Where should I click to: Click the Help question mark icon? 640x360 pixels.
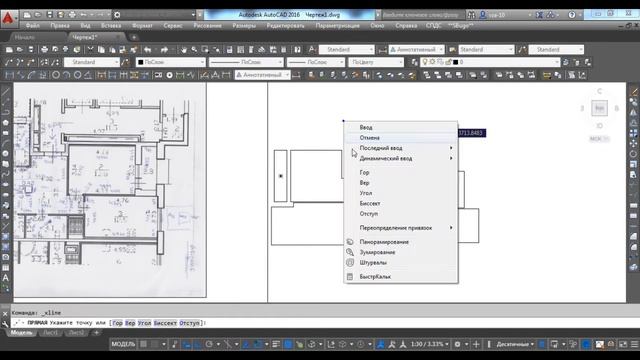pyautogui.click(x=572, y=15)
